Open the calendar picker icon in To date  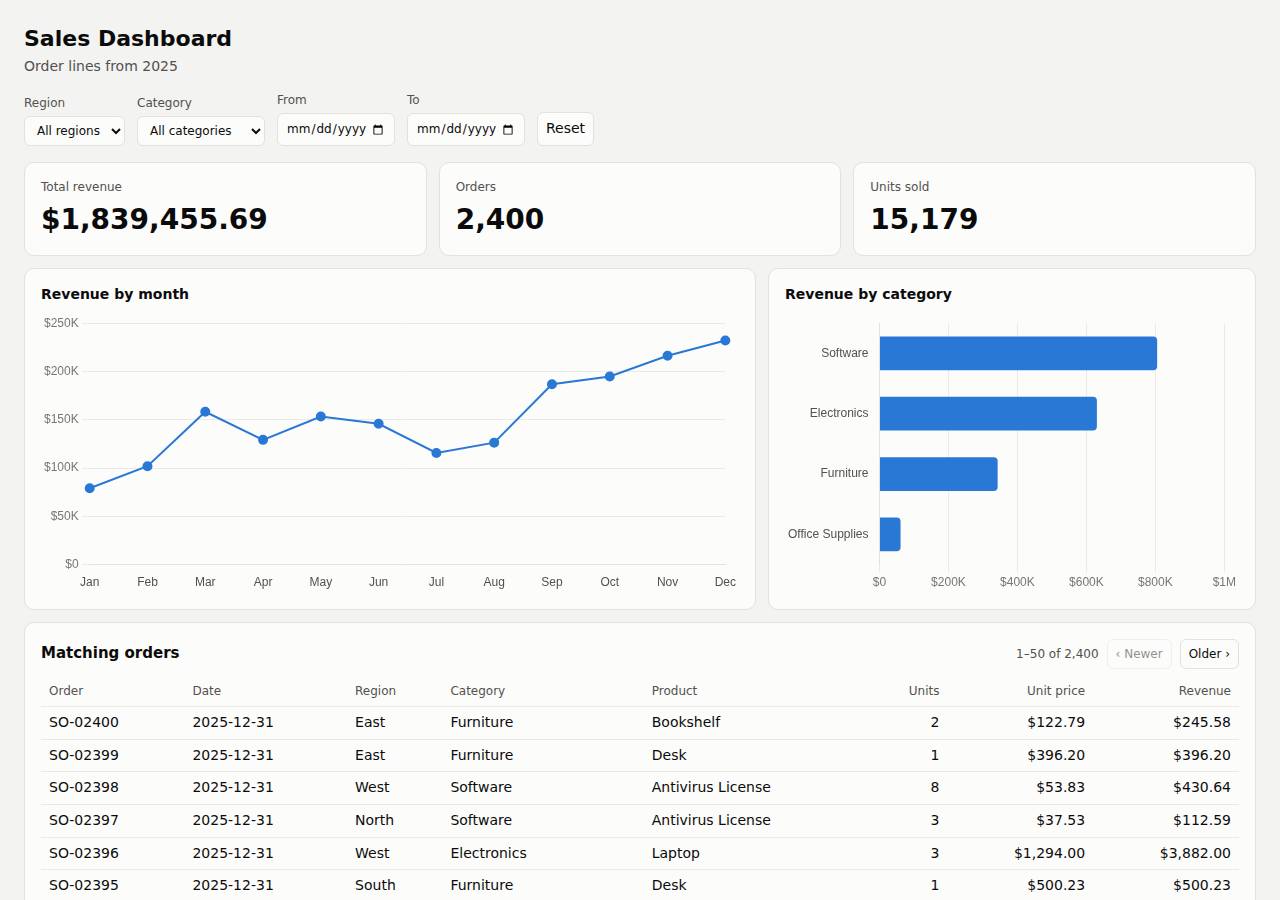coord(508,130)
